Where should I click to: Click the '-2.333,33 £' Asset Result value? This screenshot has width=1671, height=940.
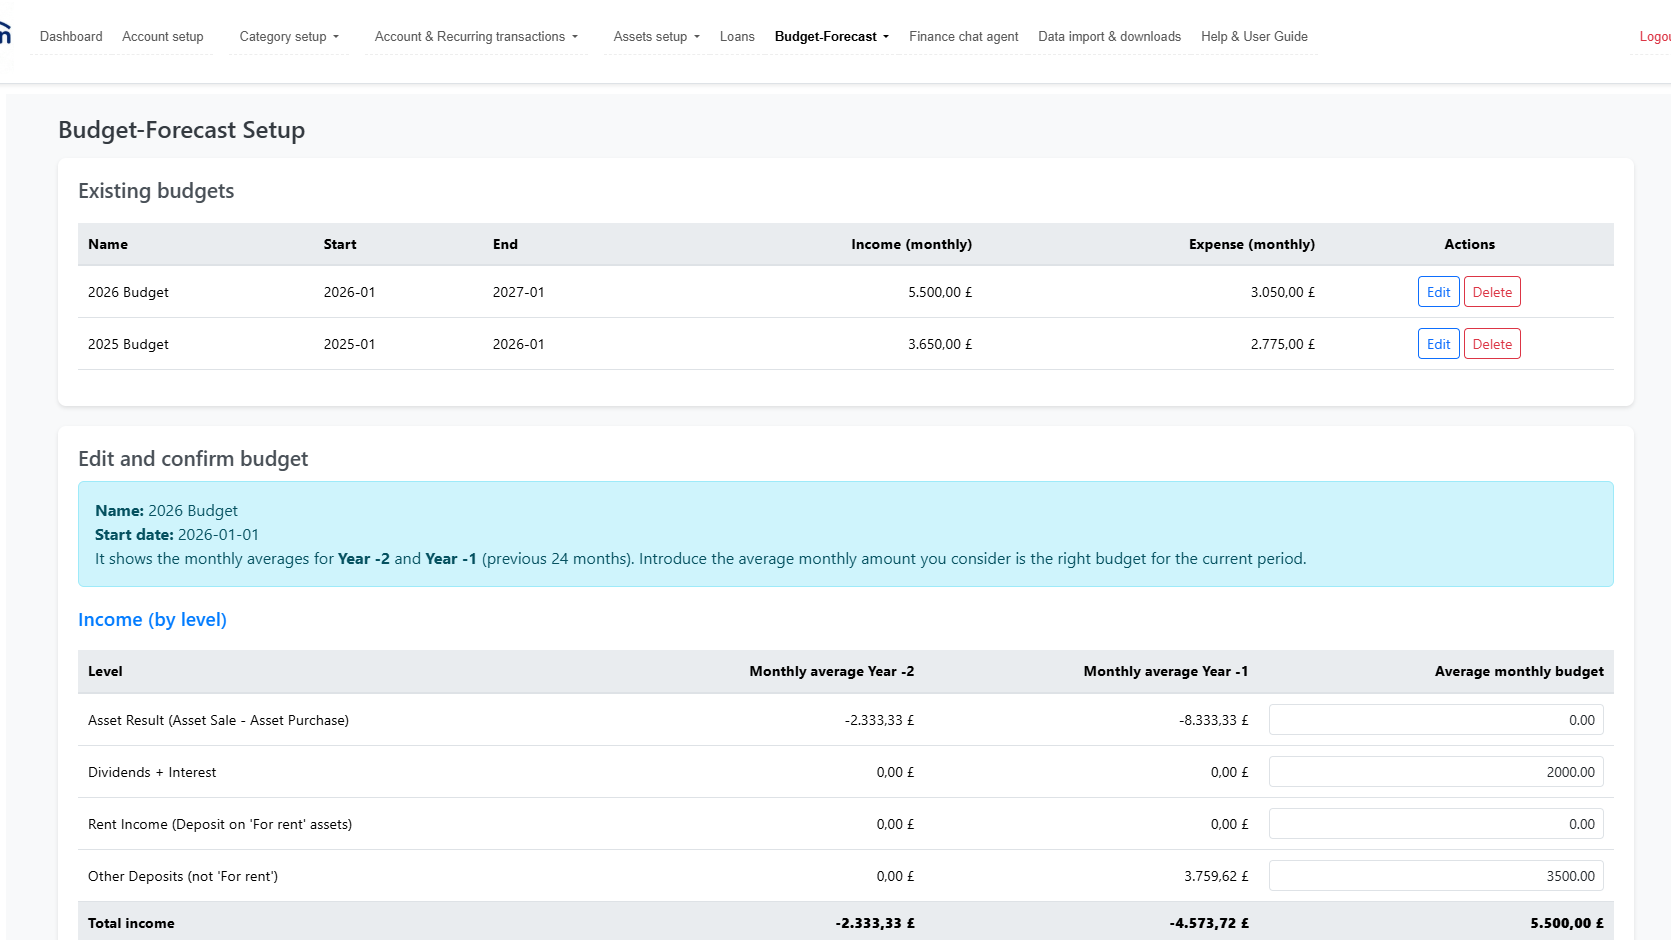click(x=879, y=720)
